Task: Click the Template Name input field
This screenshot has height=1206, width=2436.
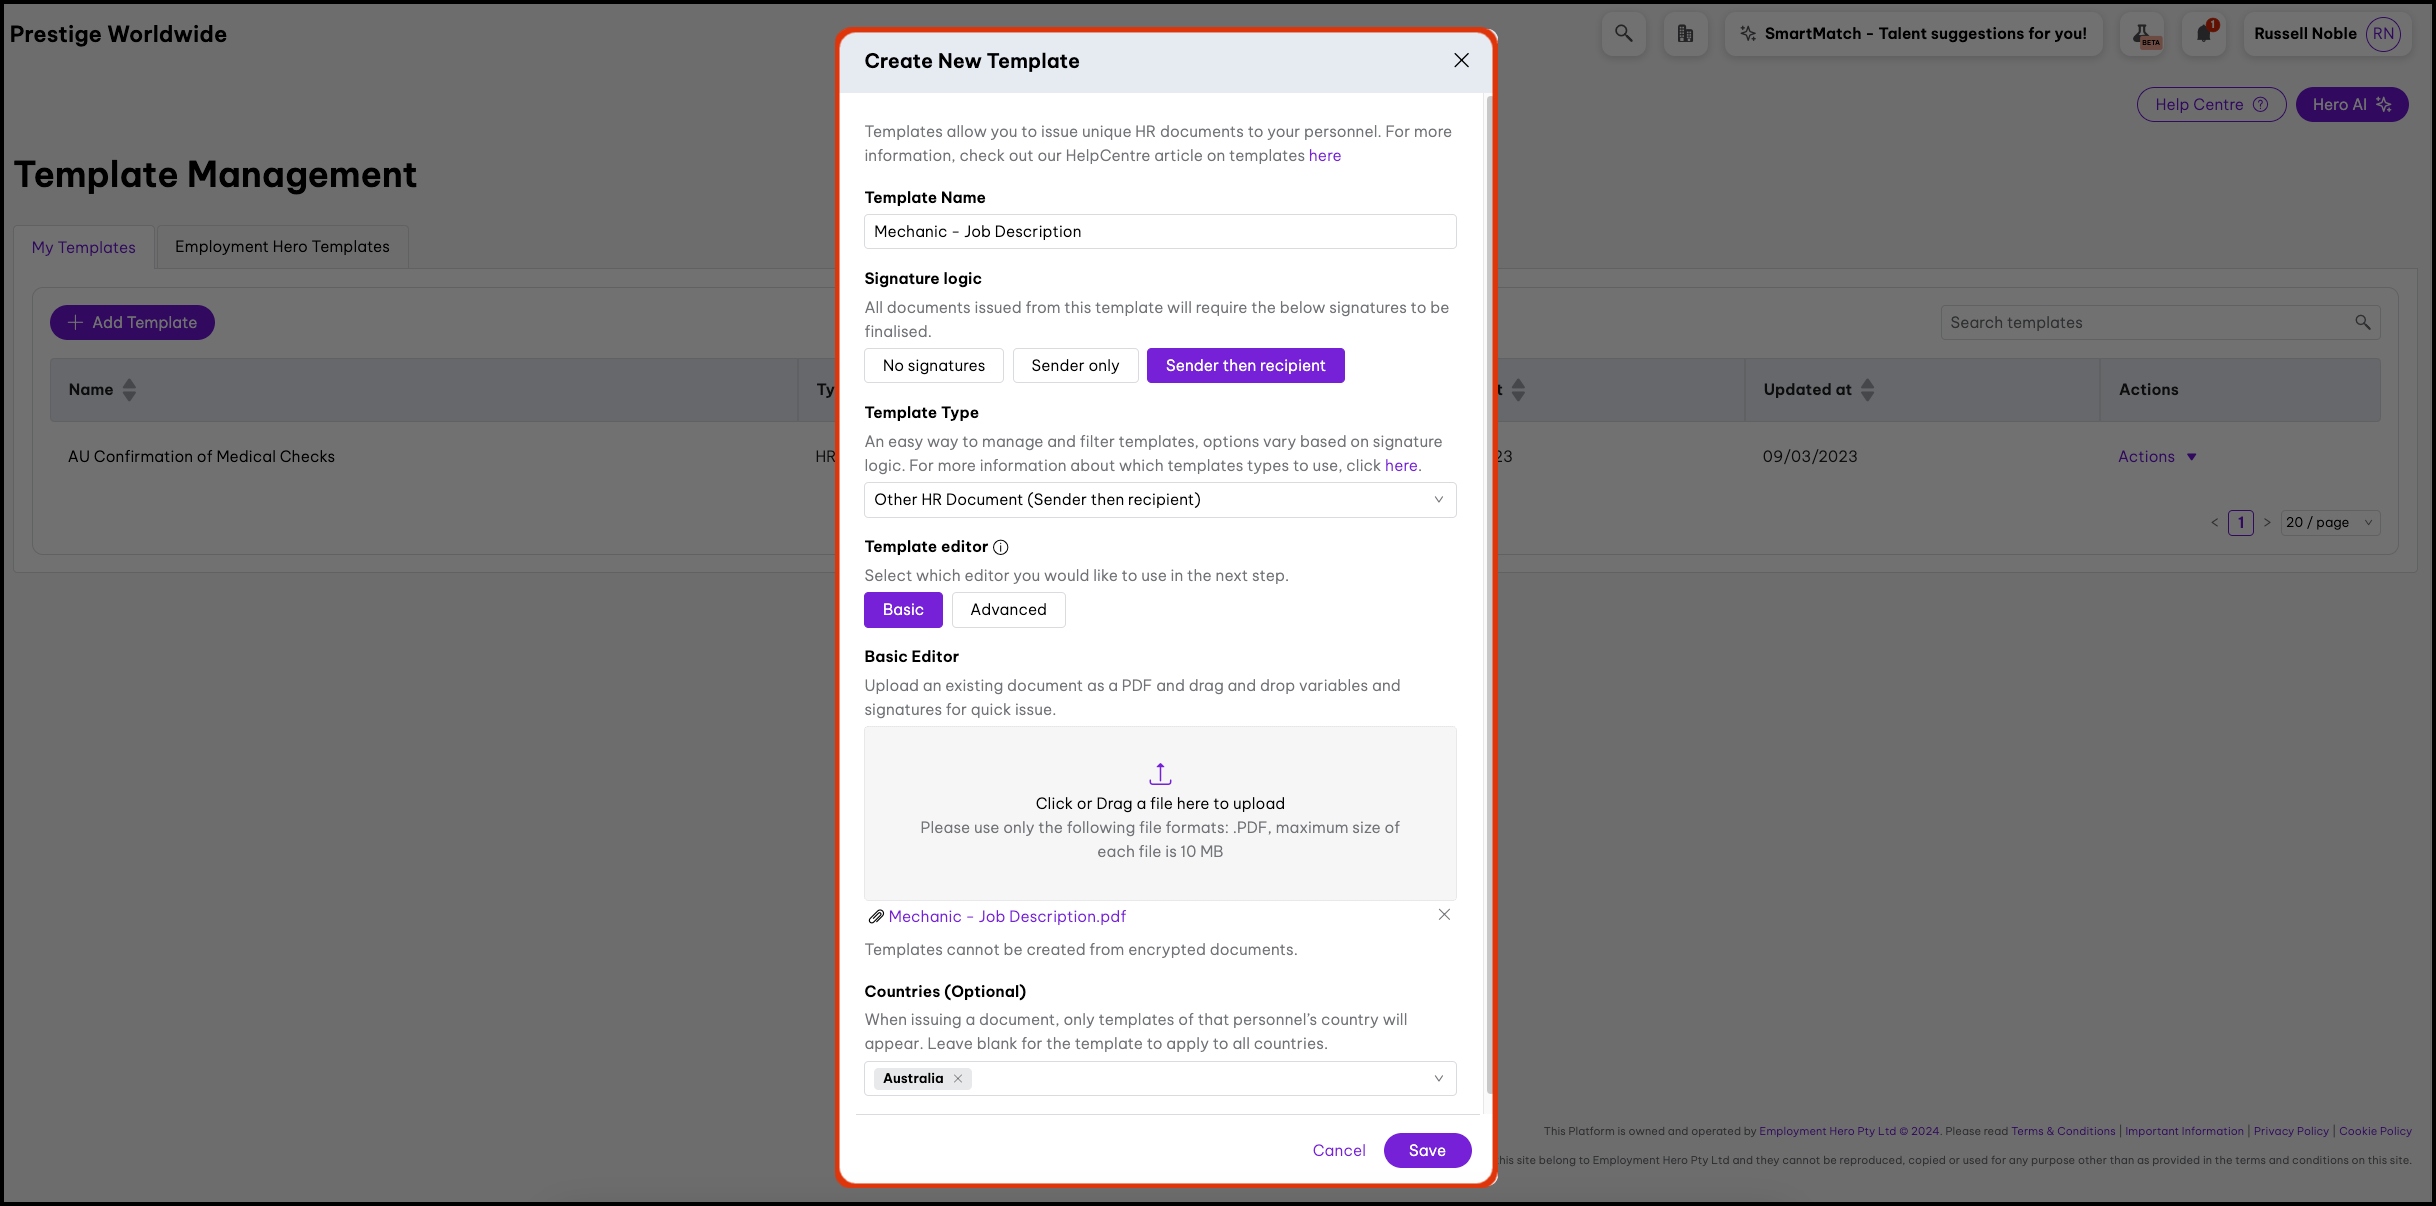Action: [1160, 232]
